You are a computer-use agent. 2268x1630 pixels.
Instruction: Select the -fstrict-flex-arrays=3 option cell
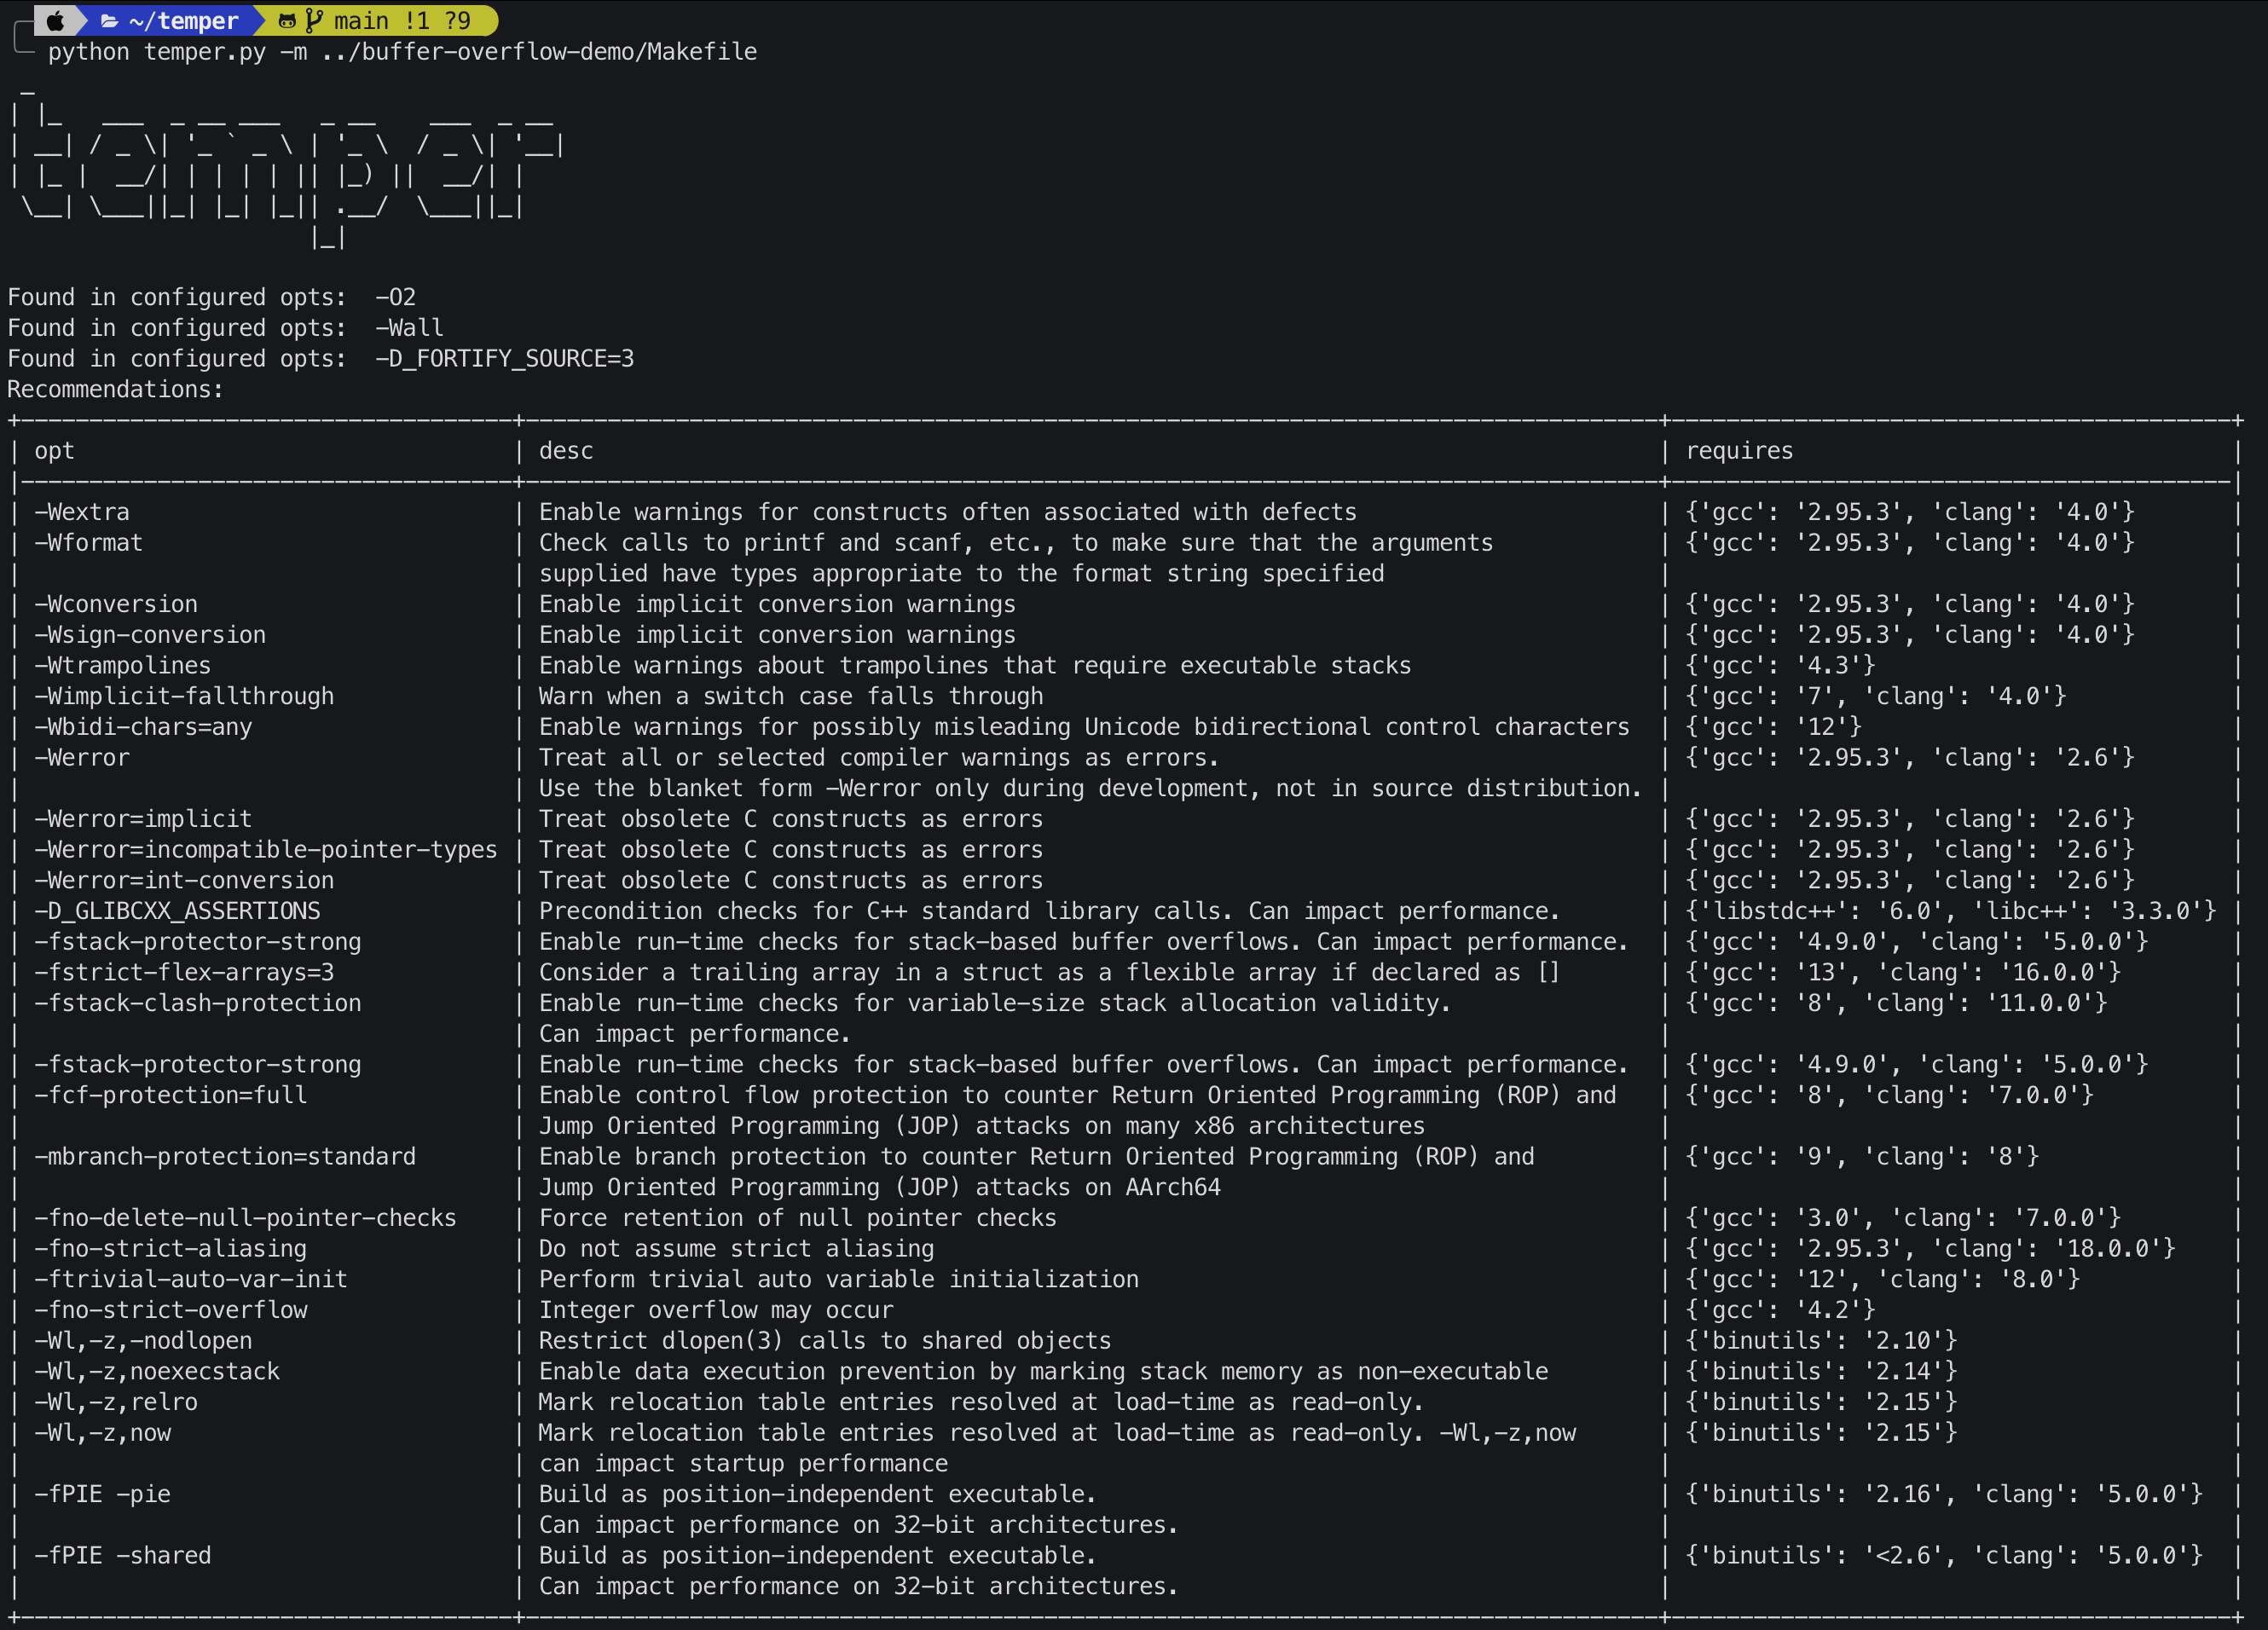pyautogui.click(x=184, y=973)
